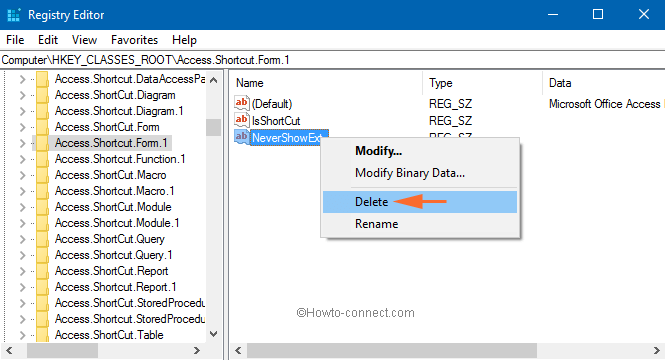Expand the Access.Shortcut.Form.1 tree node
665x360 pixels.
click(x=23, y=143)
